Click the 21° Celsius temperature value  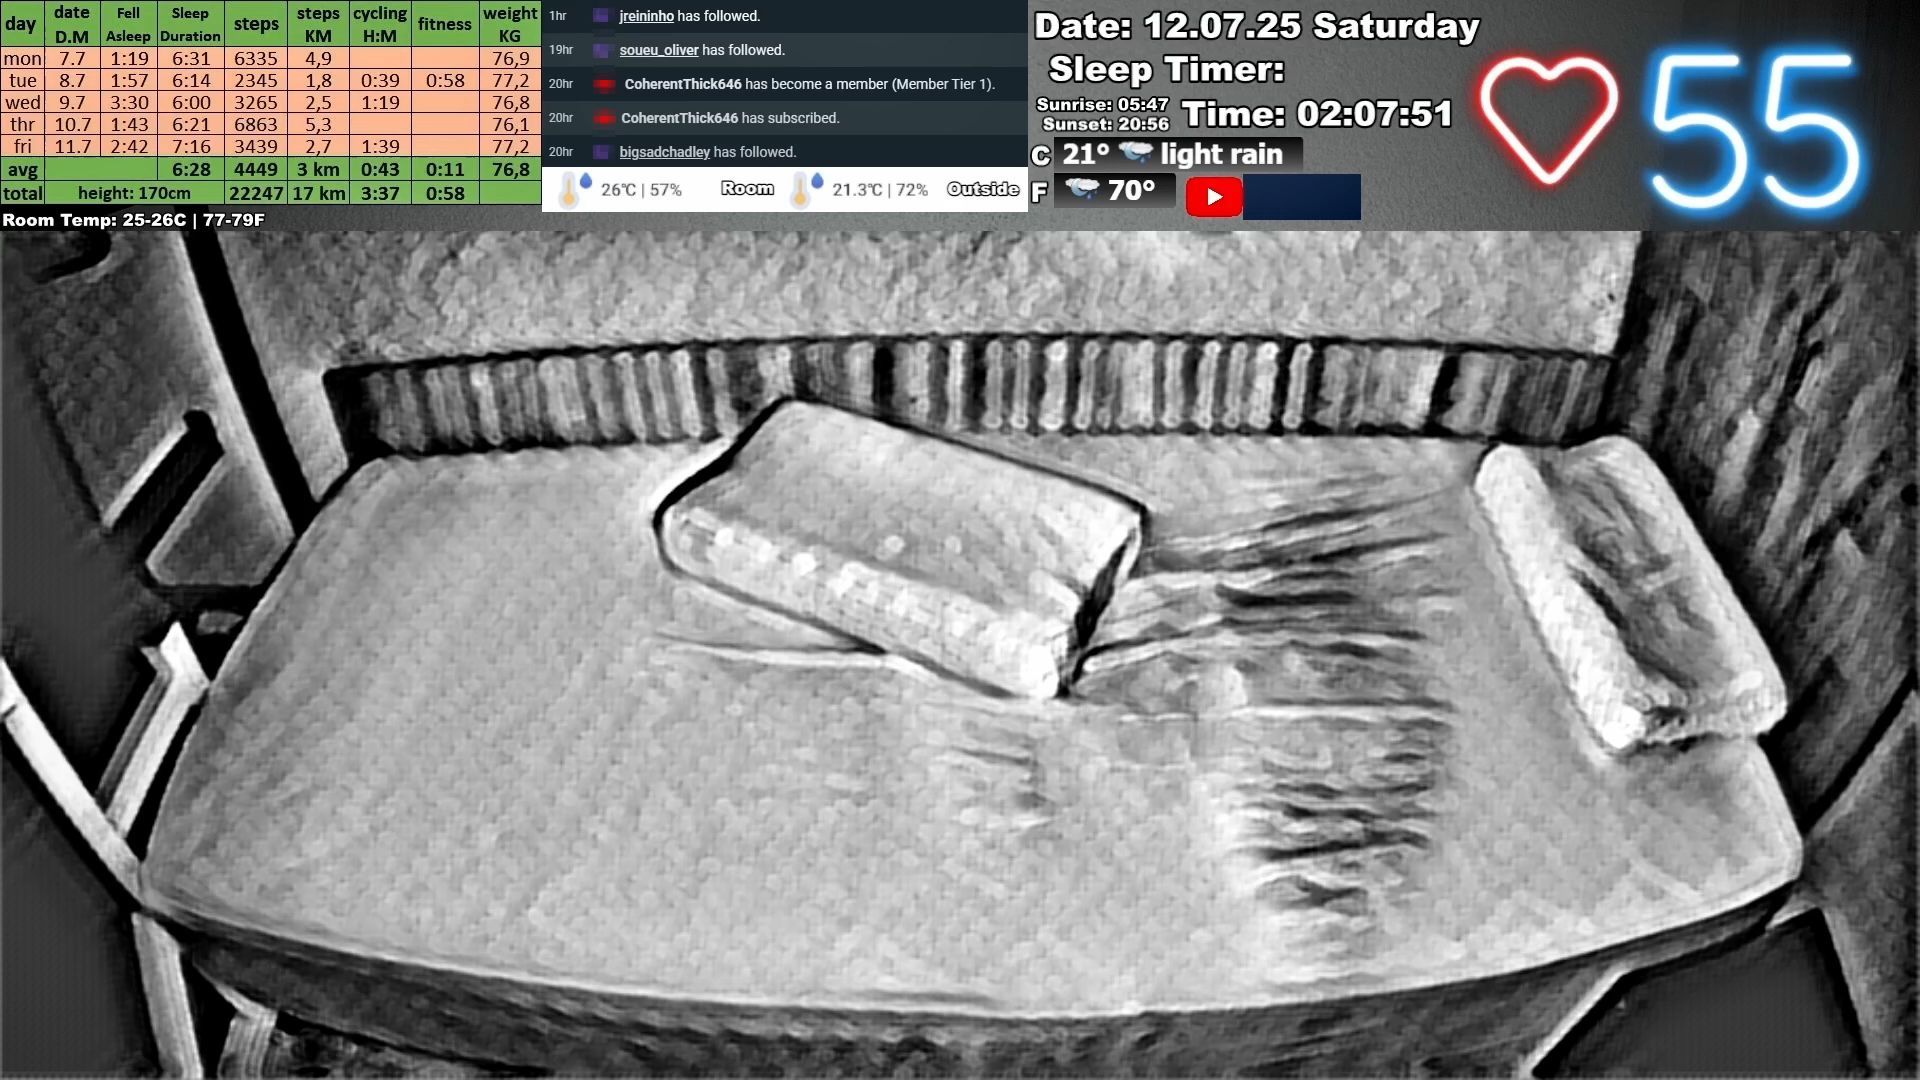point(1085,154)
